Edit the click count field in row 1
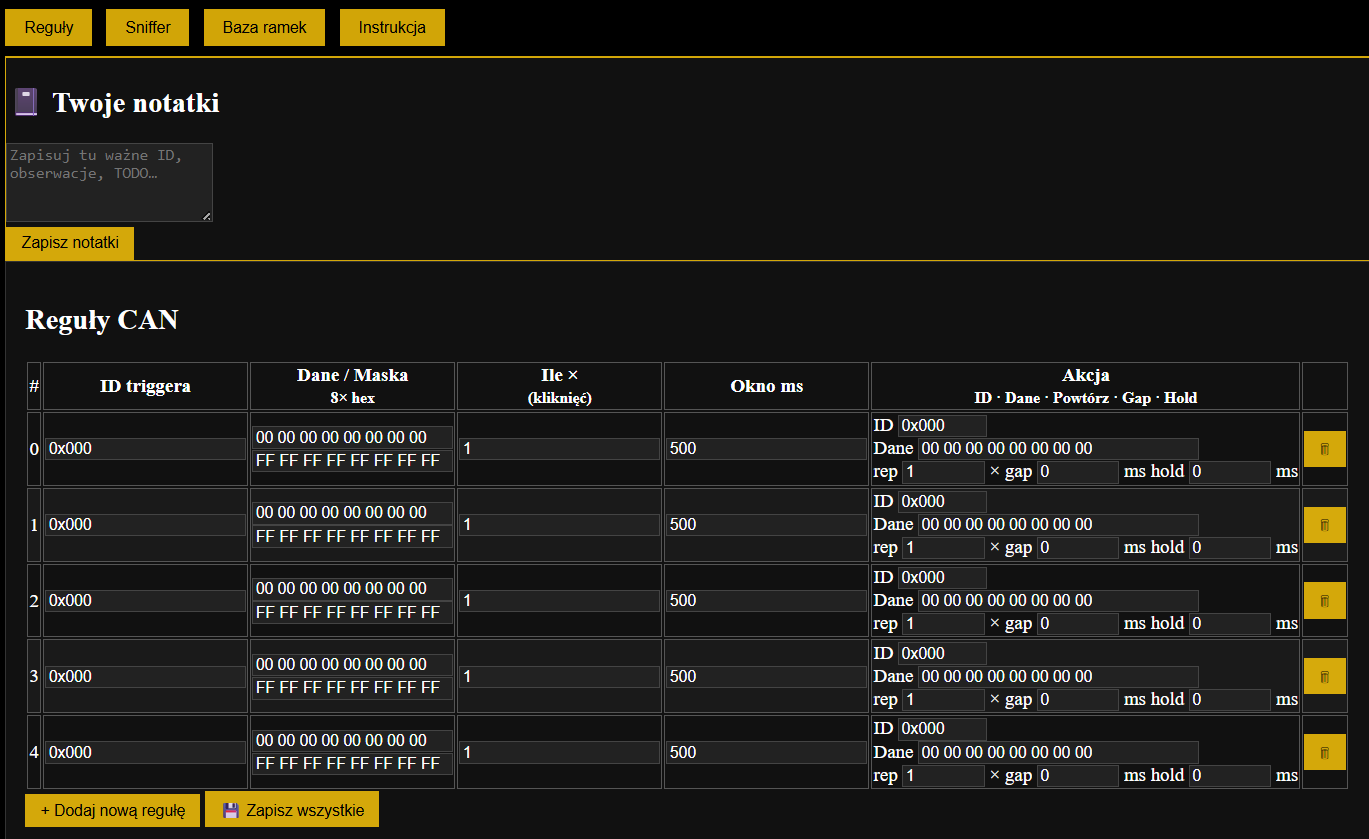Screen dimensions: 1369x839 559,525
